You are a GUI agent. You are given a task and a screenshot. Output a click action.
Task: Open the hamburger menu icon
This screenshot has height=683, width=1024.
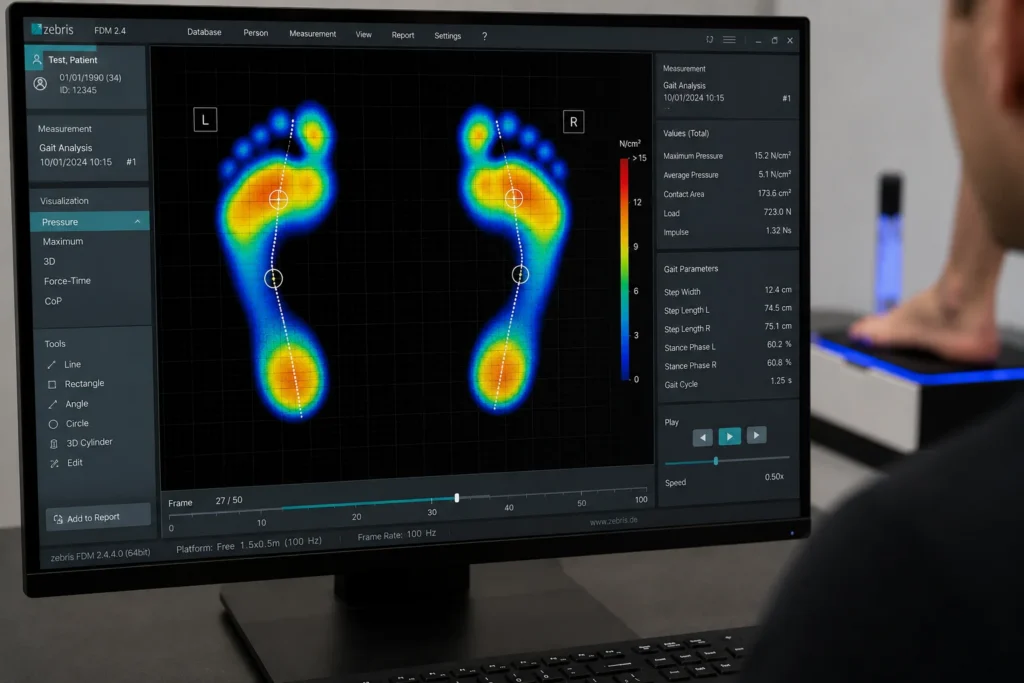tap(729, 40)
